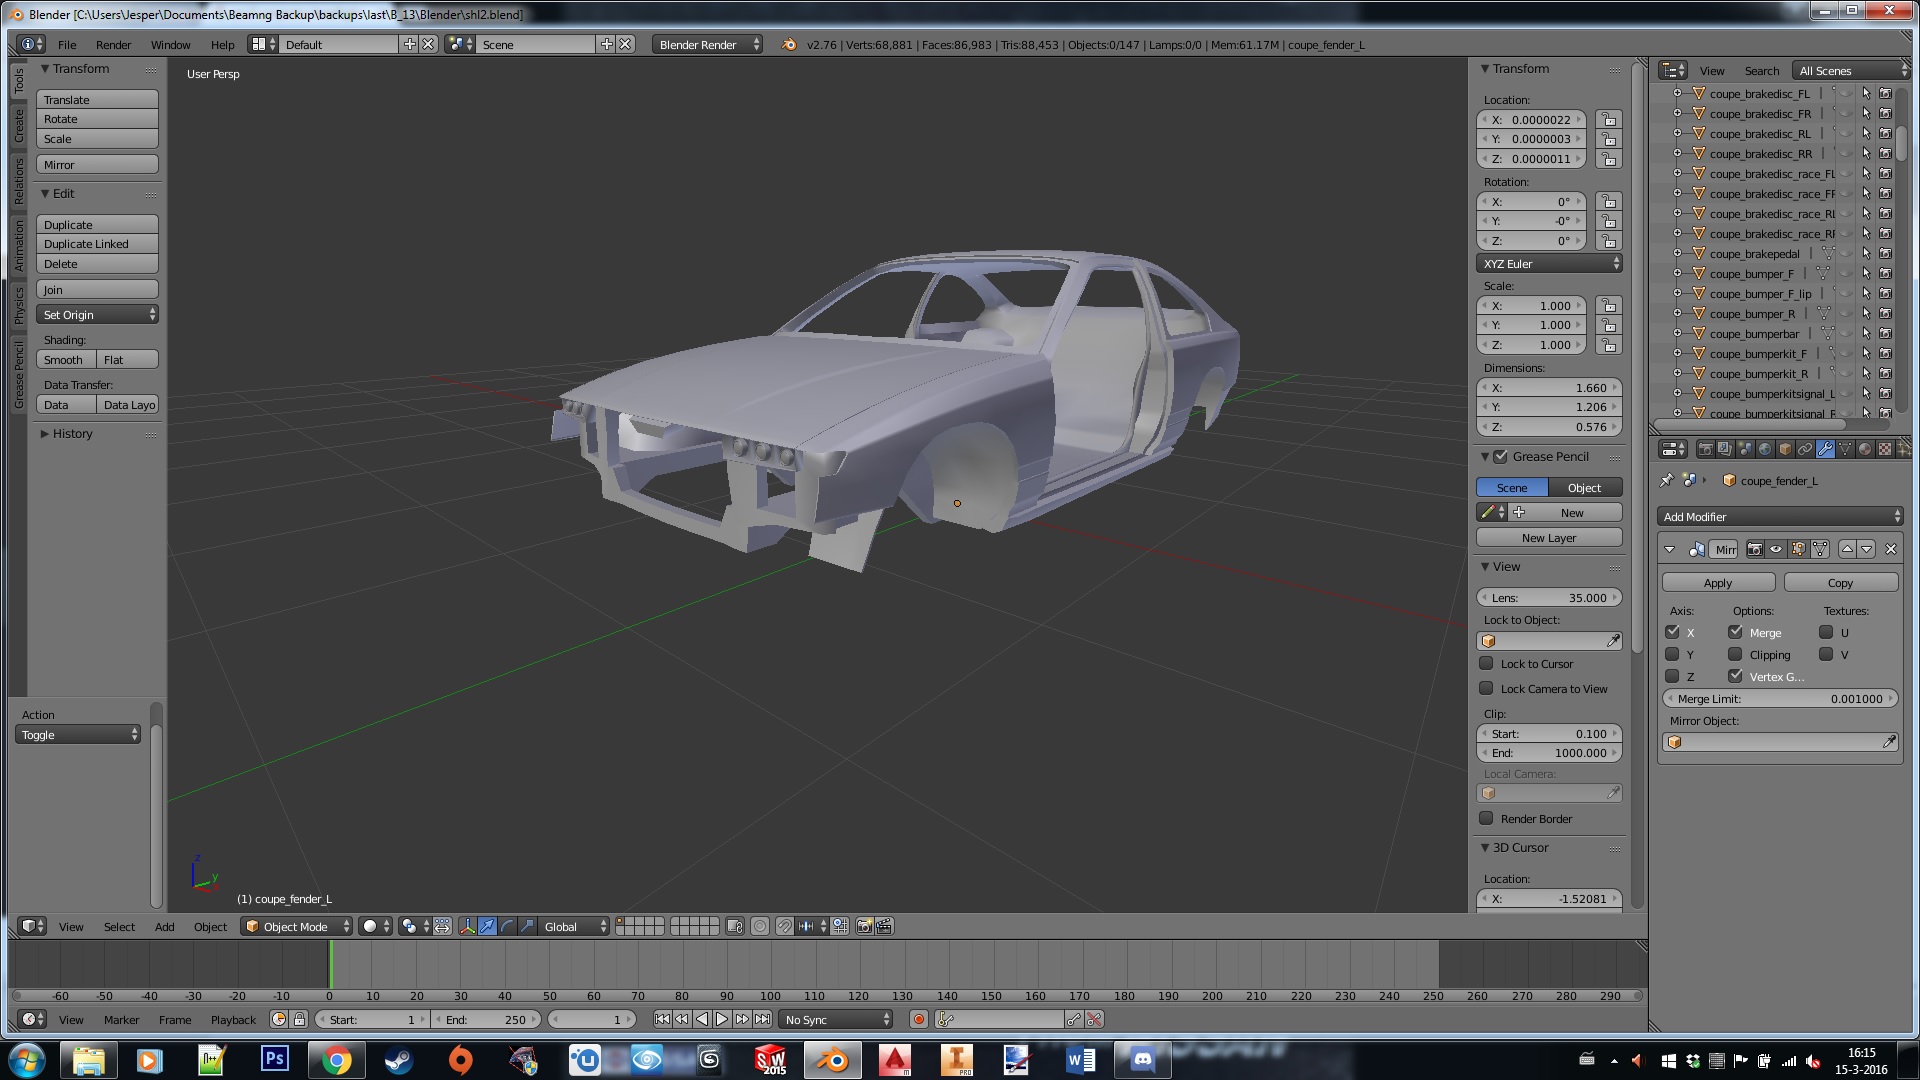
Task: Open the Material properties tab icon
Action: tap(1865, 449)
